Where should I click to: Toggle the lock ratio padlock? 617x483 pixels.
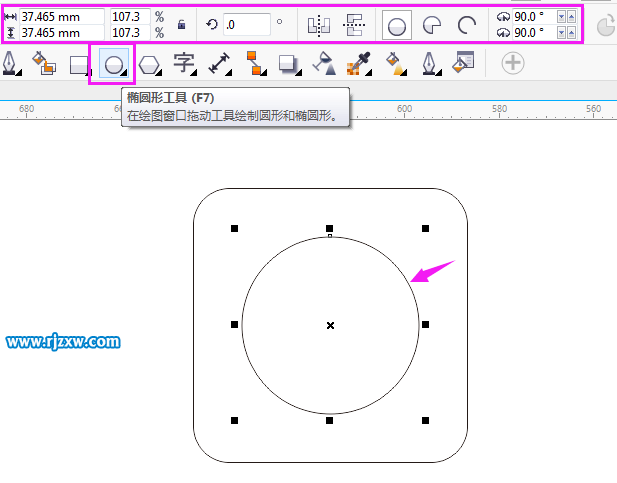pyautogui.click(x=180, y=25)
